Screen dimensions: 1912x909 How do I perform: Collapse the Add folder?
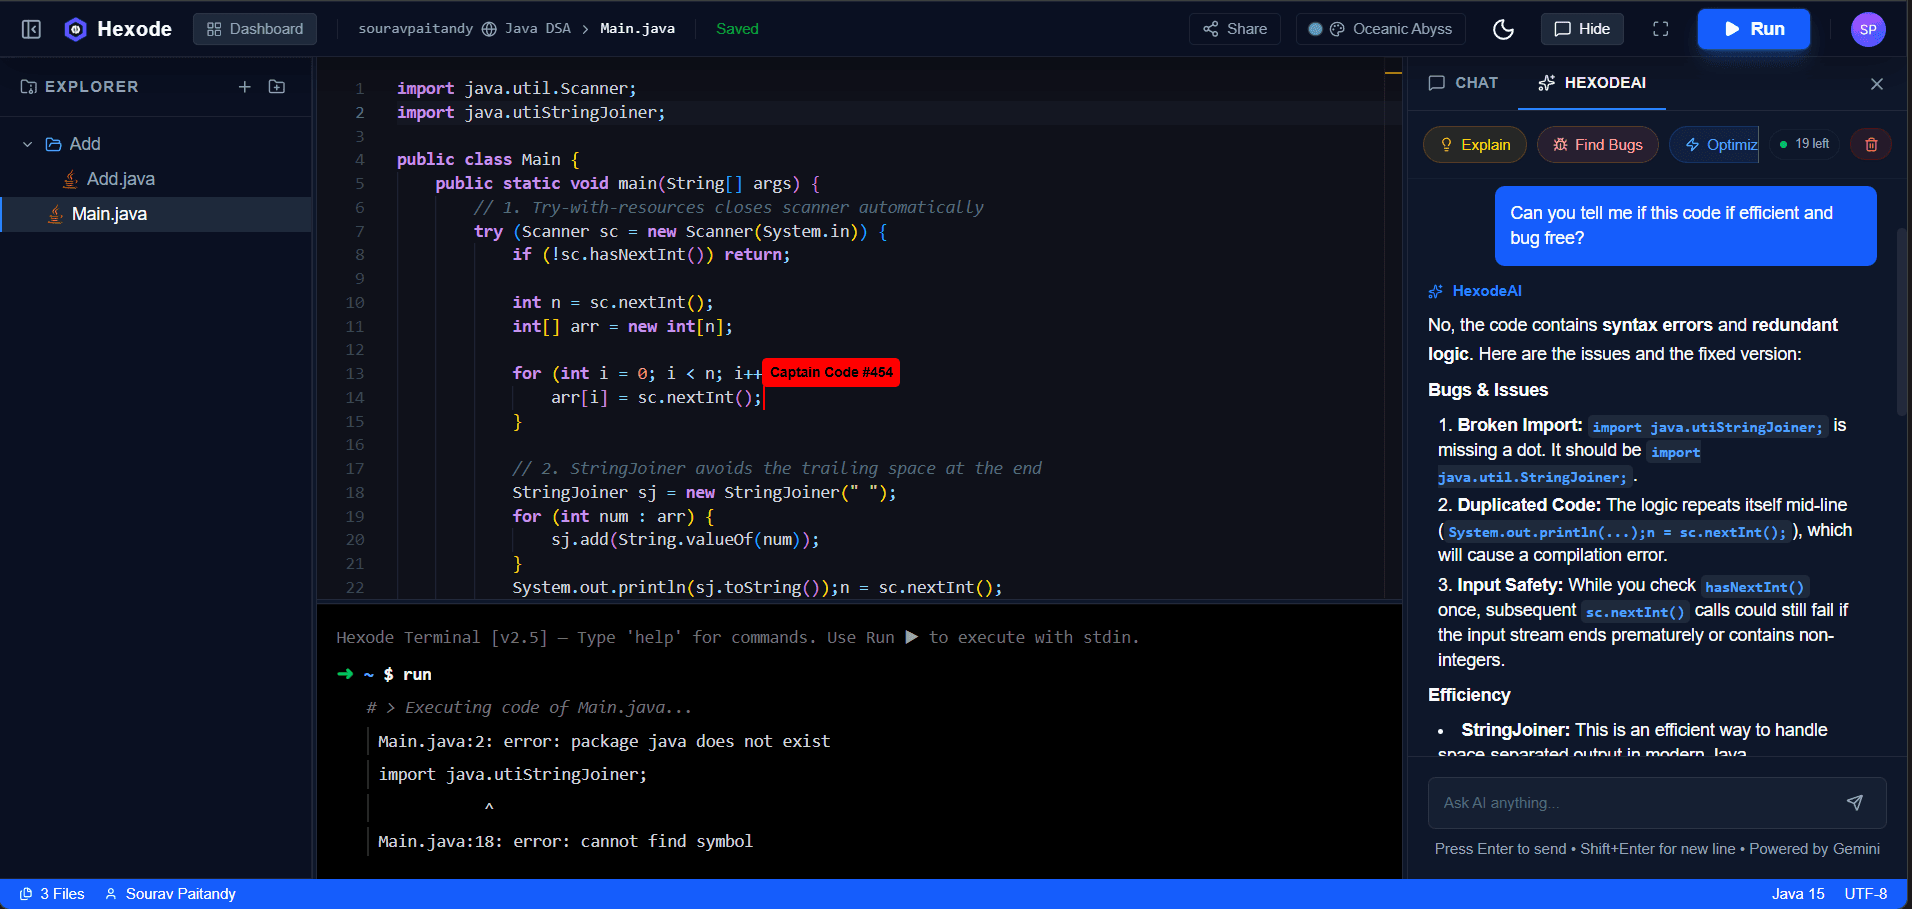27,144
